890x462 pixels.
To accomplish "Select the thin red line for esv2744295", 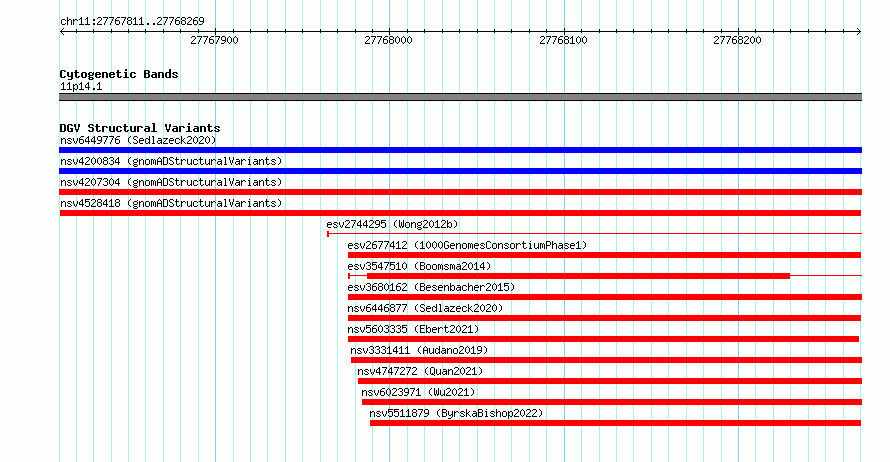I will [594, 233].
